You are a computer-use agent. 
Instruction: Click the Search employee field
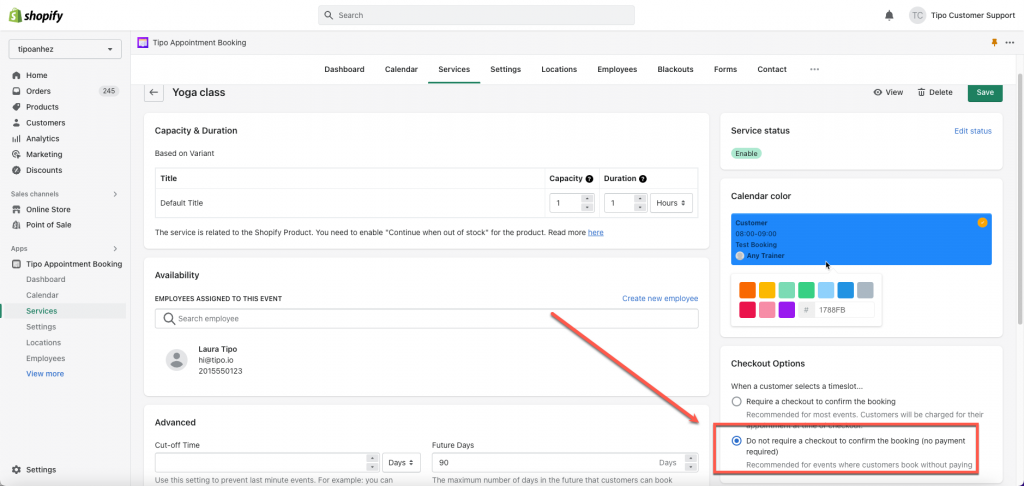click(426, 319)
